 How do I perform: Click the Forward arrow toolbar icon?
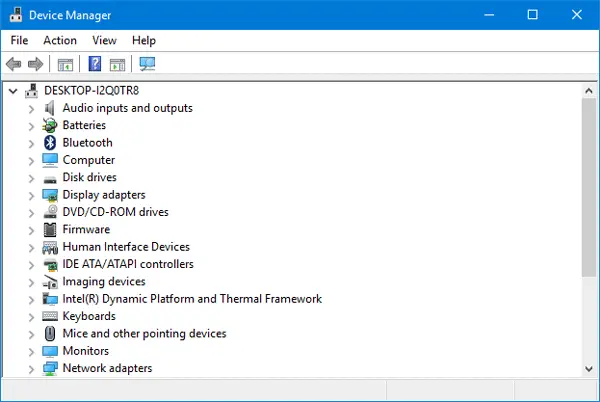(x=36, y=64)
